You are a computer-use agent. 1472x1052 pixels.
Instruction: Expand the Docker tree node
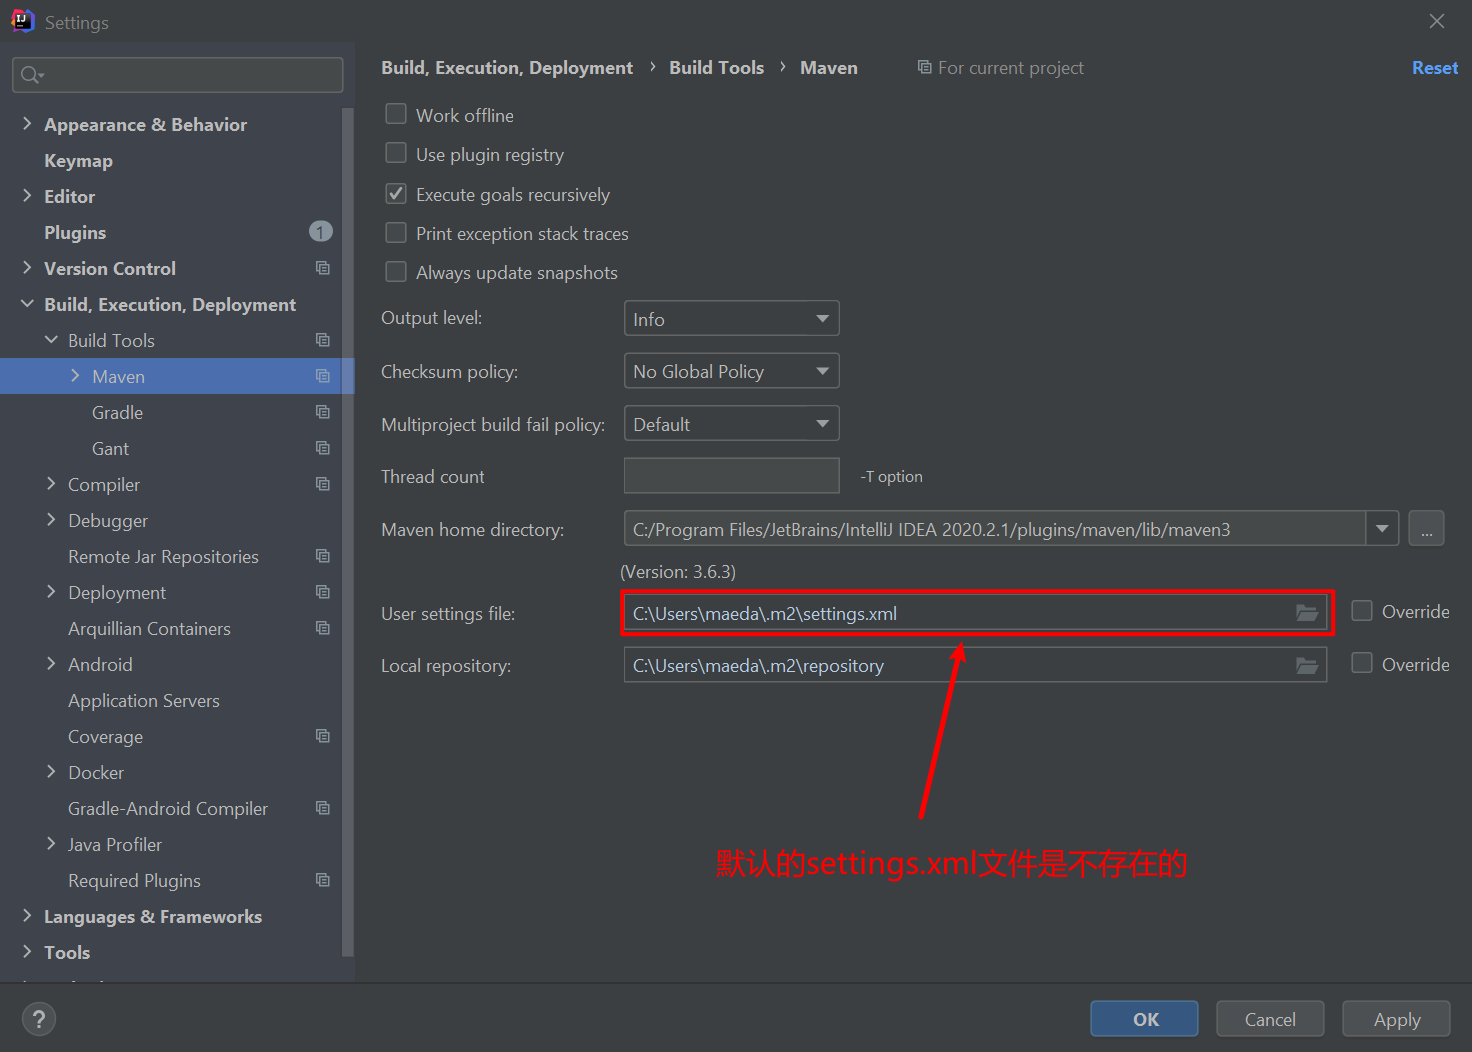pos(51,771)
